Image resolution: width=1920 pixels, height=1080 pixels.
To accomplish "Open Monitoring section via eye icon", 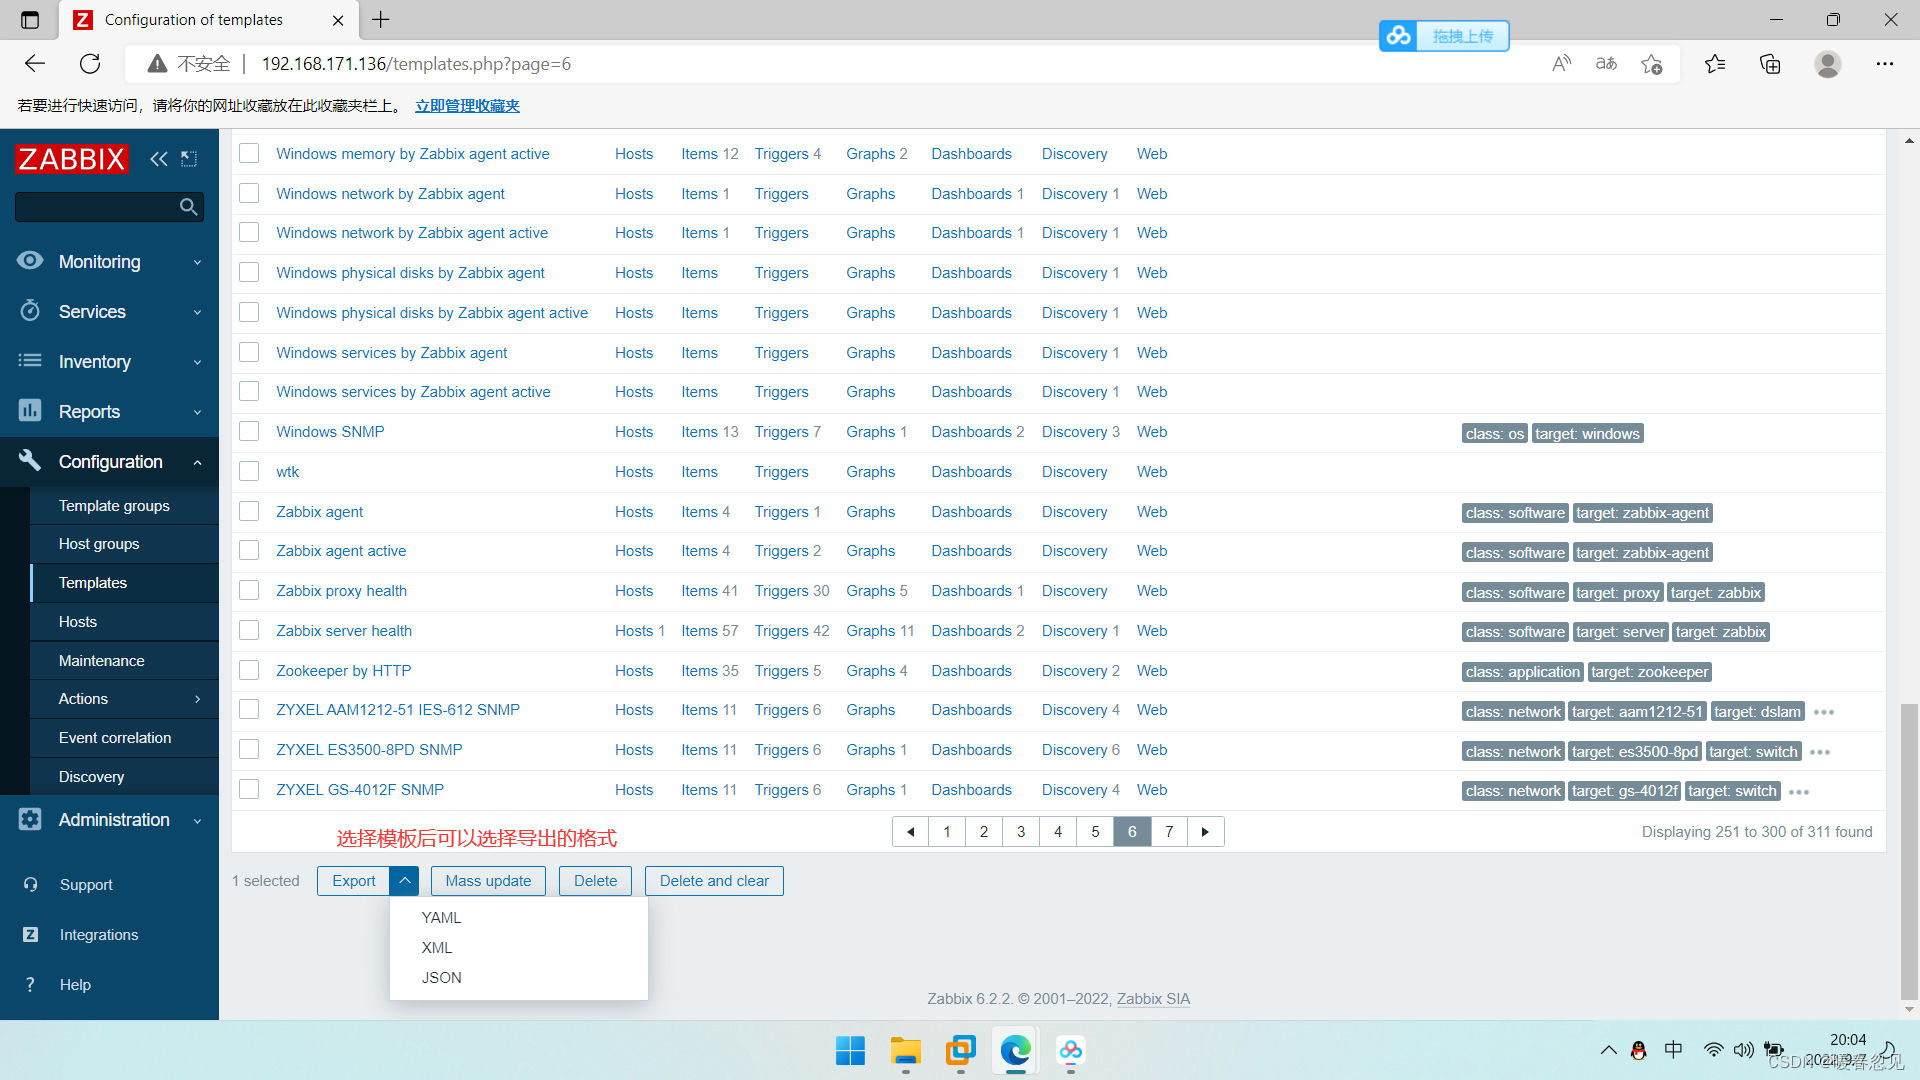I will coord(30,261).
